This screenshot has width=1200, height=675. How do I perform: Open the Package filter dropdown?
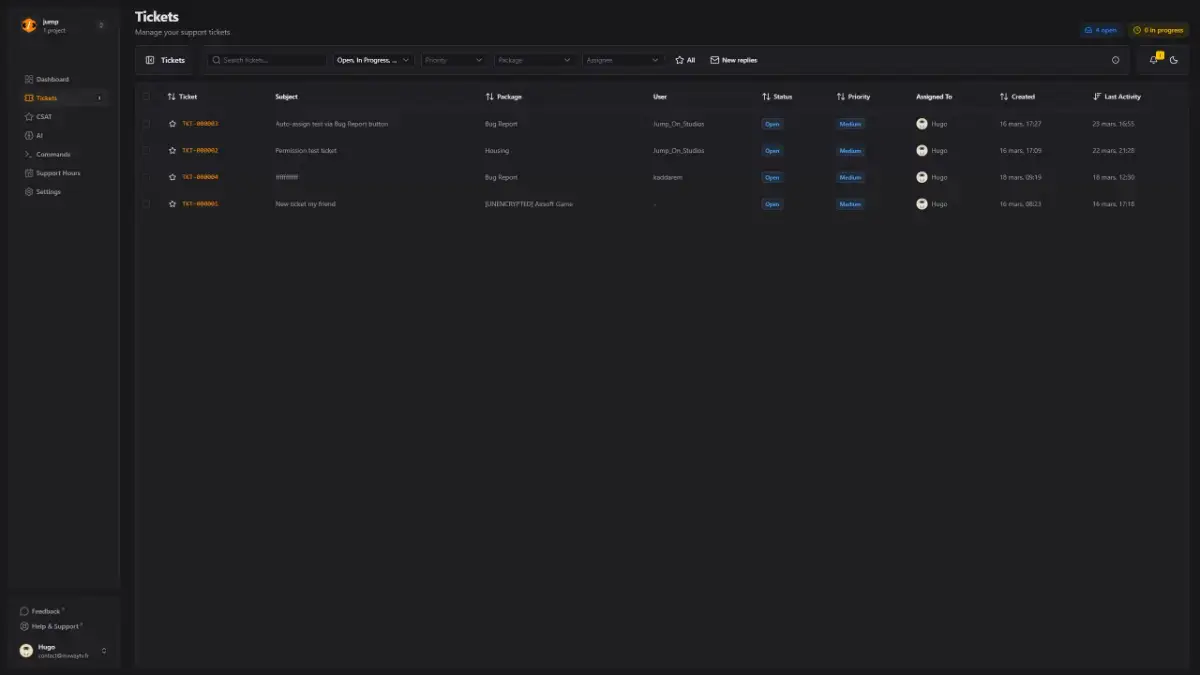pos(535,60)
